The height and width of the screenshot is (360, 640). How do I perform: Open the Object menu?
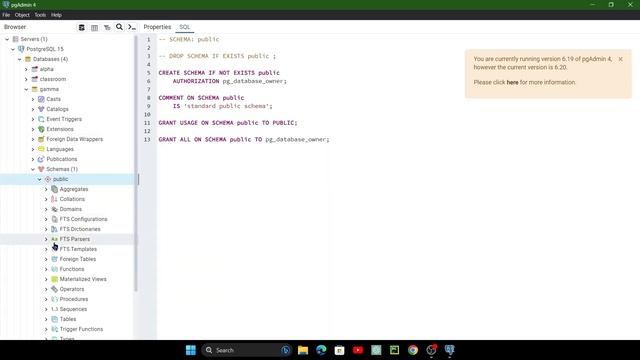click(22, 15)
